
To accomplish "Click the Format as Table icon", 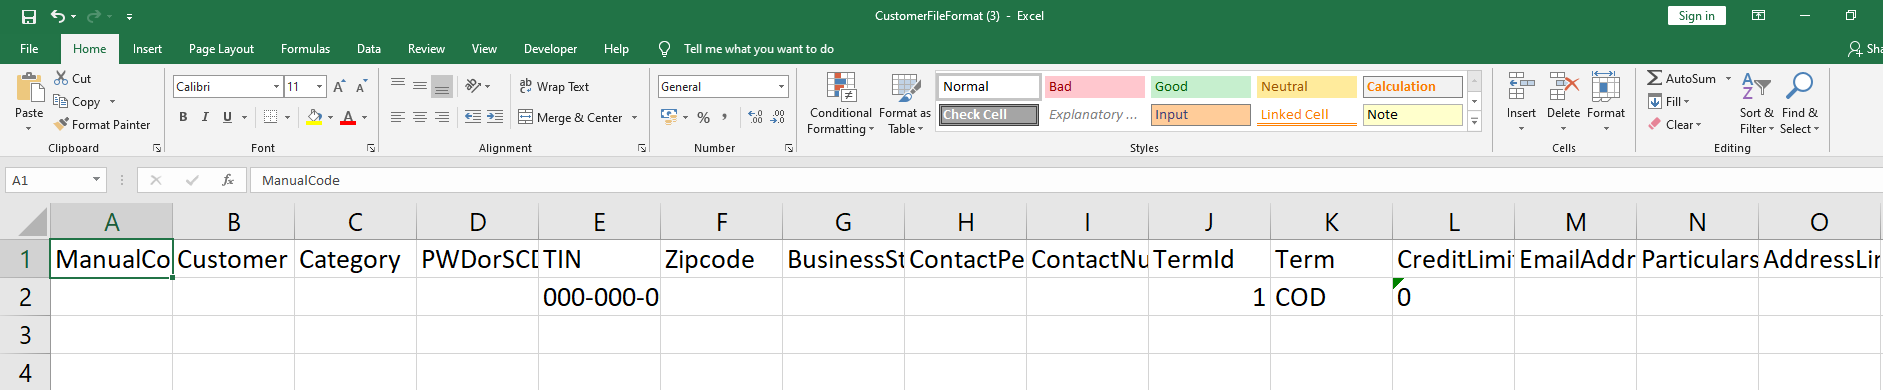I will [x=905, y=88].
